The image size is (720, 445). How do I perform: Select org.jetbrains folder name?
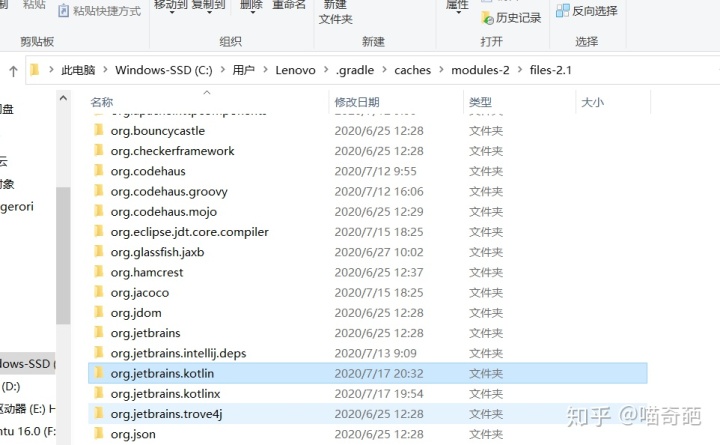pos(145,333)
